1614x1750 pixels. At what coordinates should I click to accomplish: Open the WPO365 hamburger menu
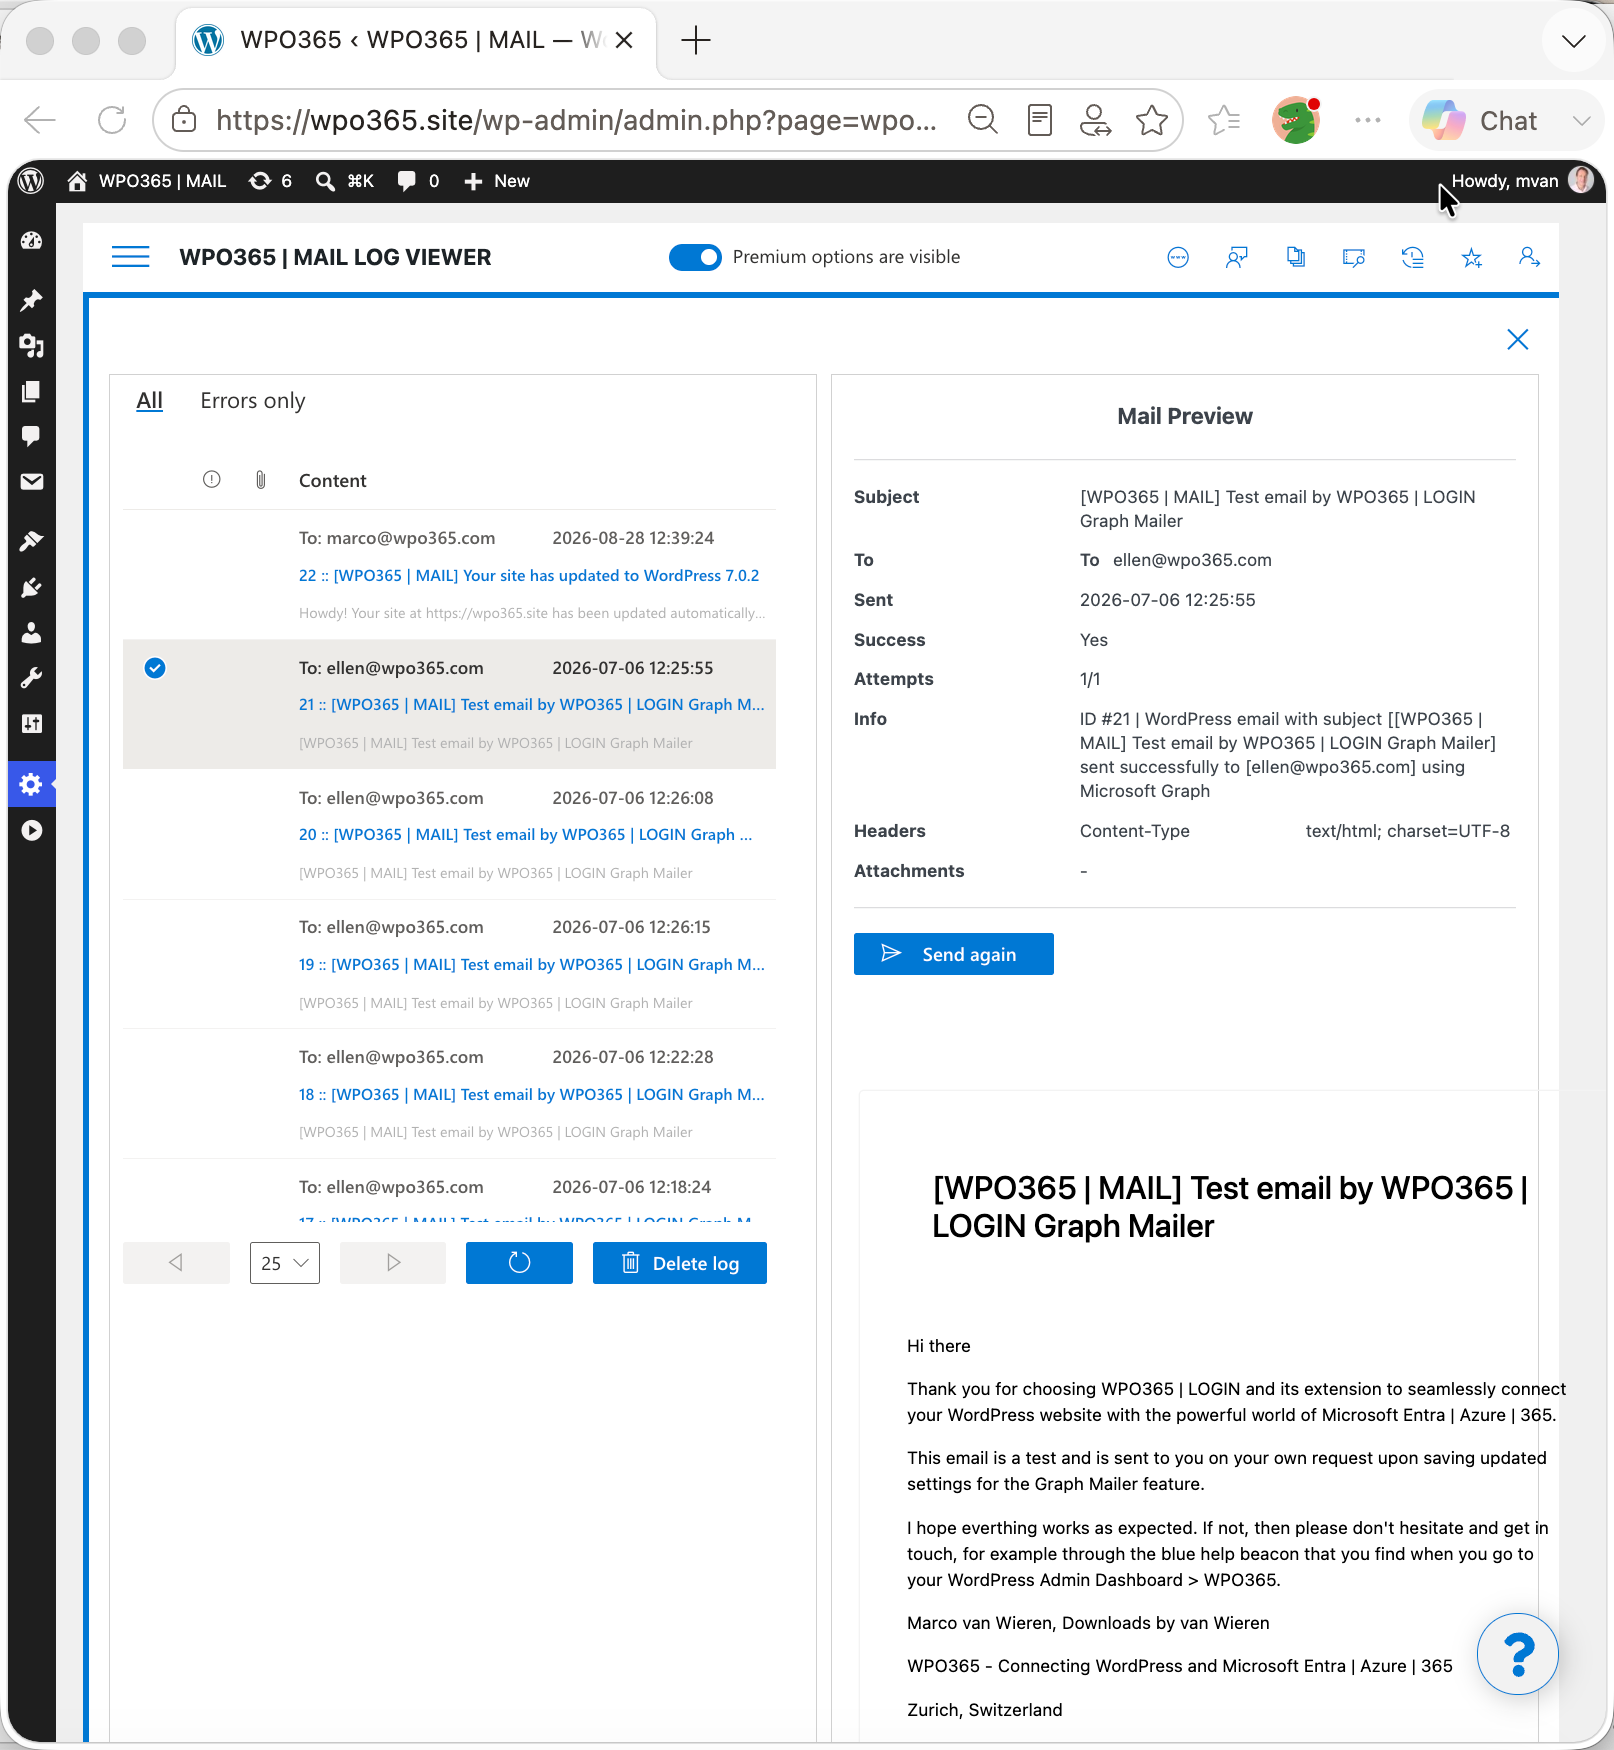coord(131,257)
